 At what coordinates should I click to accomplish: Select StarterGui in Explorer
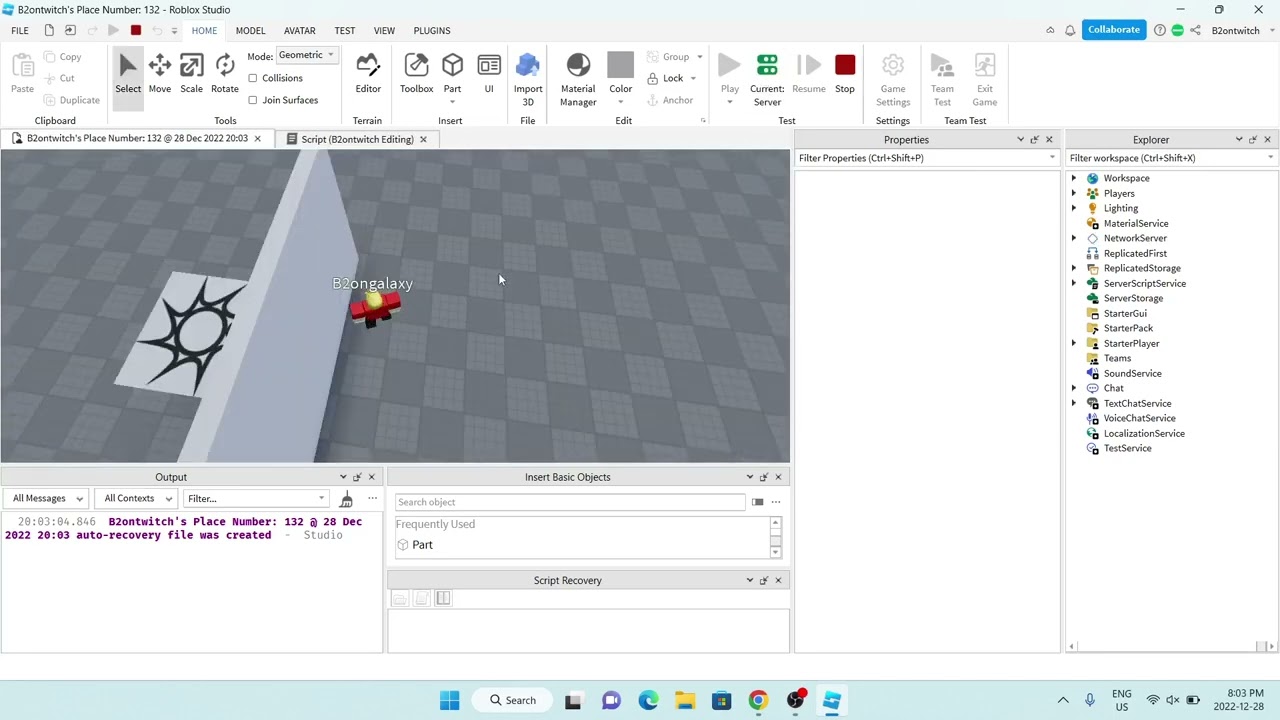point(1125,313)
